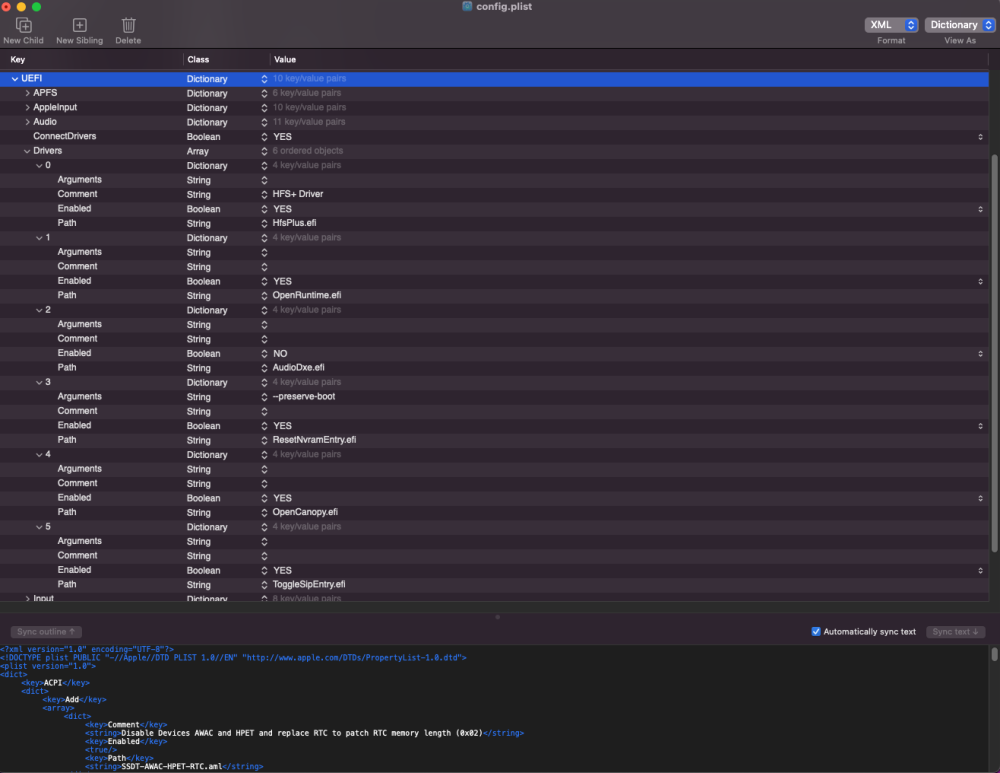Change Enabled value for OpenRuntime.efi driver
The width and height of the screenshot is (1000, 773).
(x=980, y=281)
